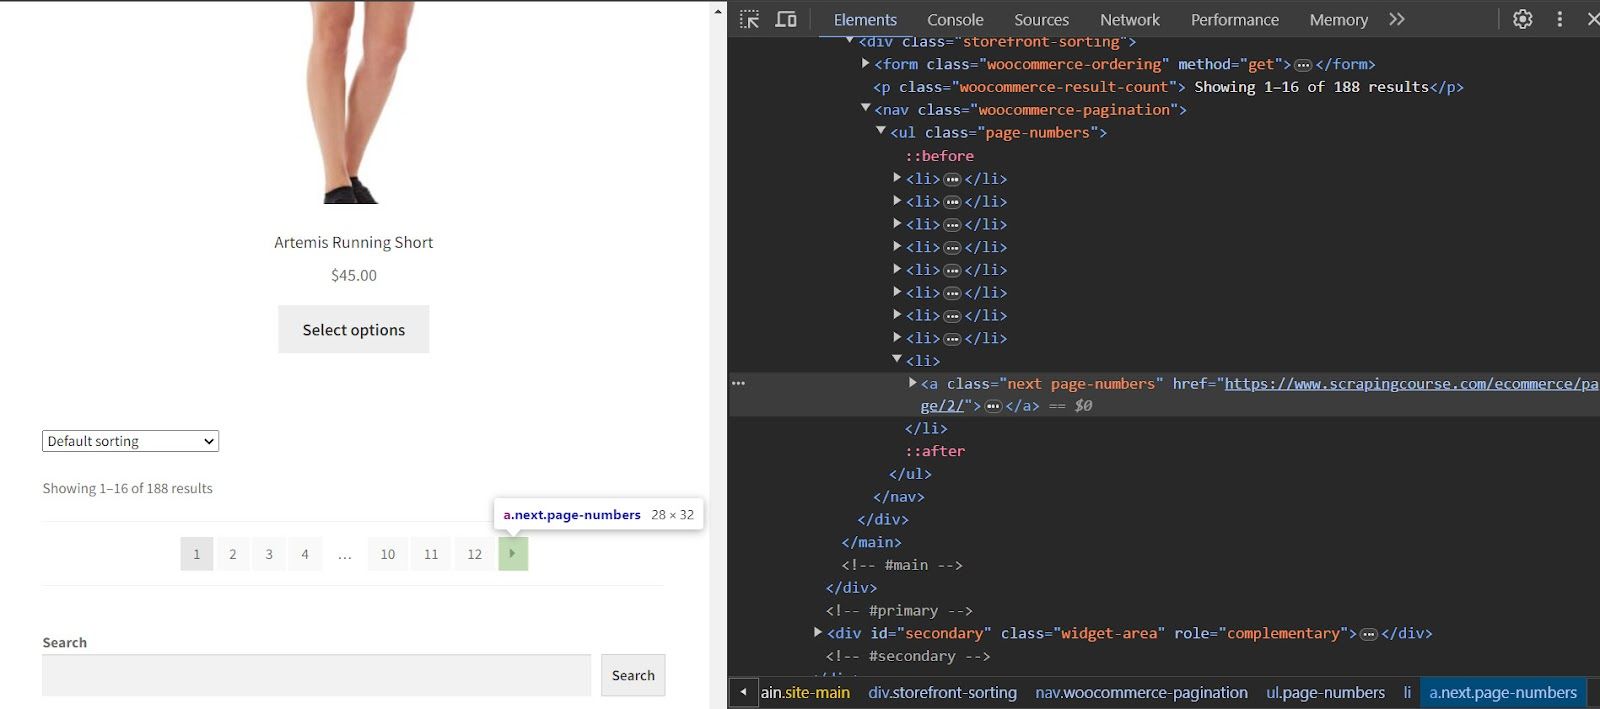Image resolution: width=1600 pixels, height=709 pixels.
Task: Open the Network tab
Action: (x=1130, y=19)
